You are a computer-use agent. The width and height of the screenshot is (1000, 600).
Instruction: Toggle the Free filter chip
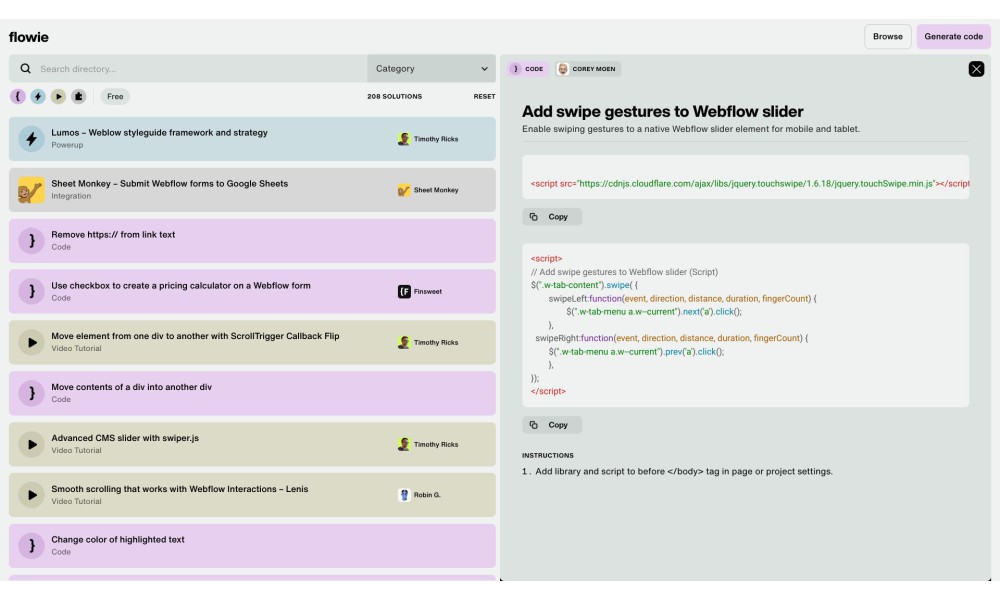coord(115,96)
